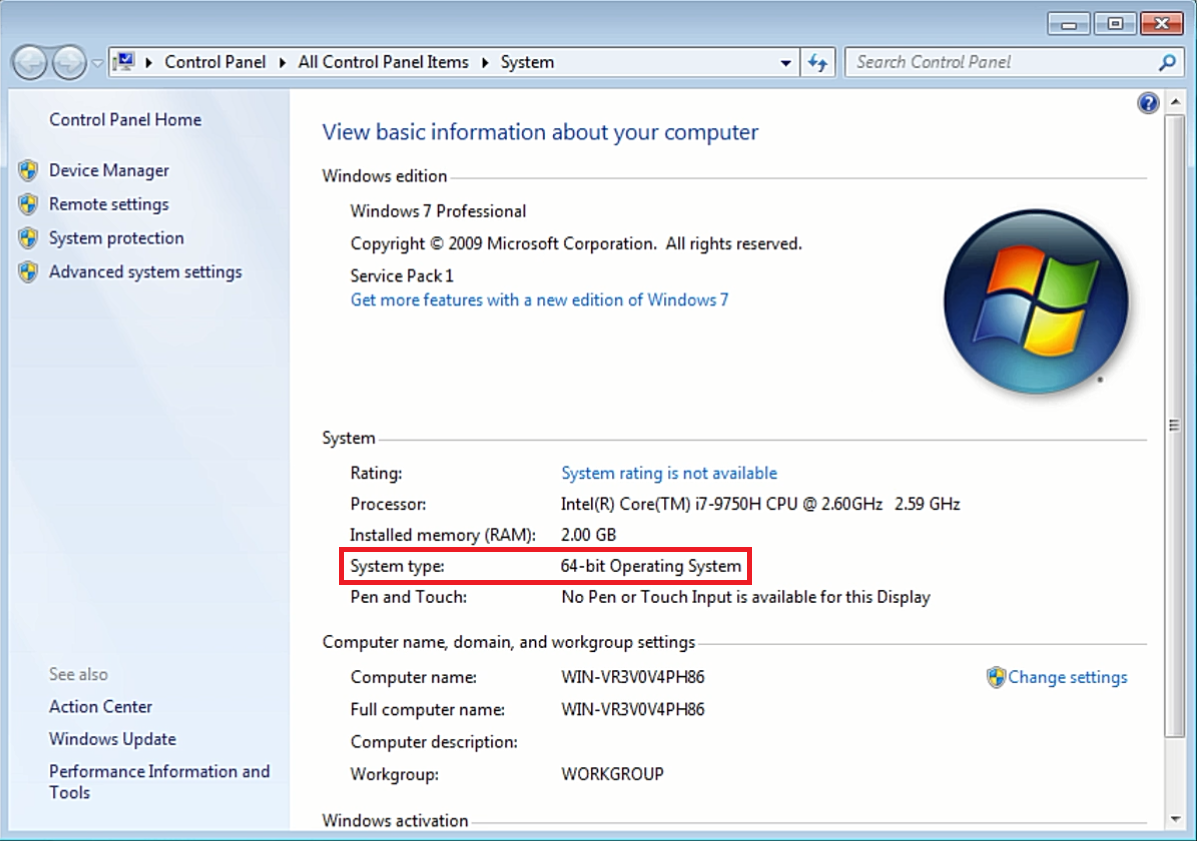The height and width of the screenshot is (841, 1197).
Task: Click the search magnifier icon
Action: [1167, 63]
